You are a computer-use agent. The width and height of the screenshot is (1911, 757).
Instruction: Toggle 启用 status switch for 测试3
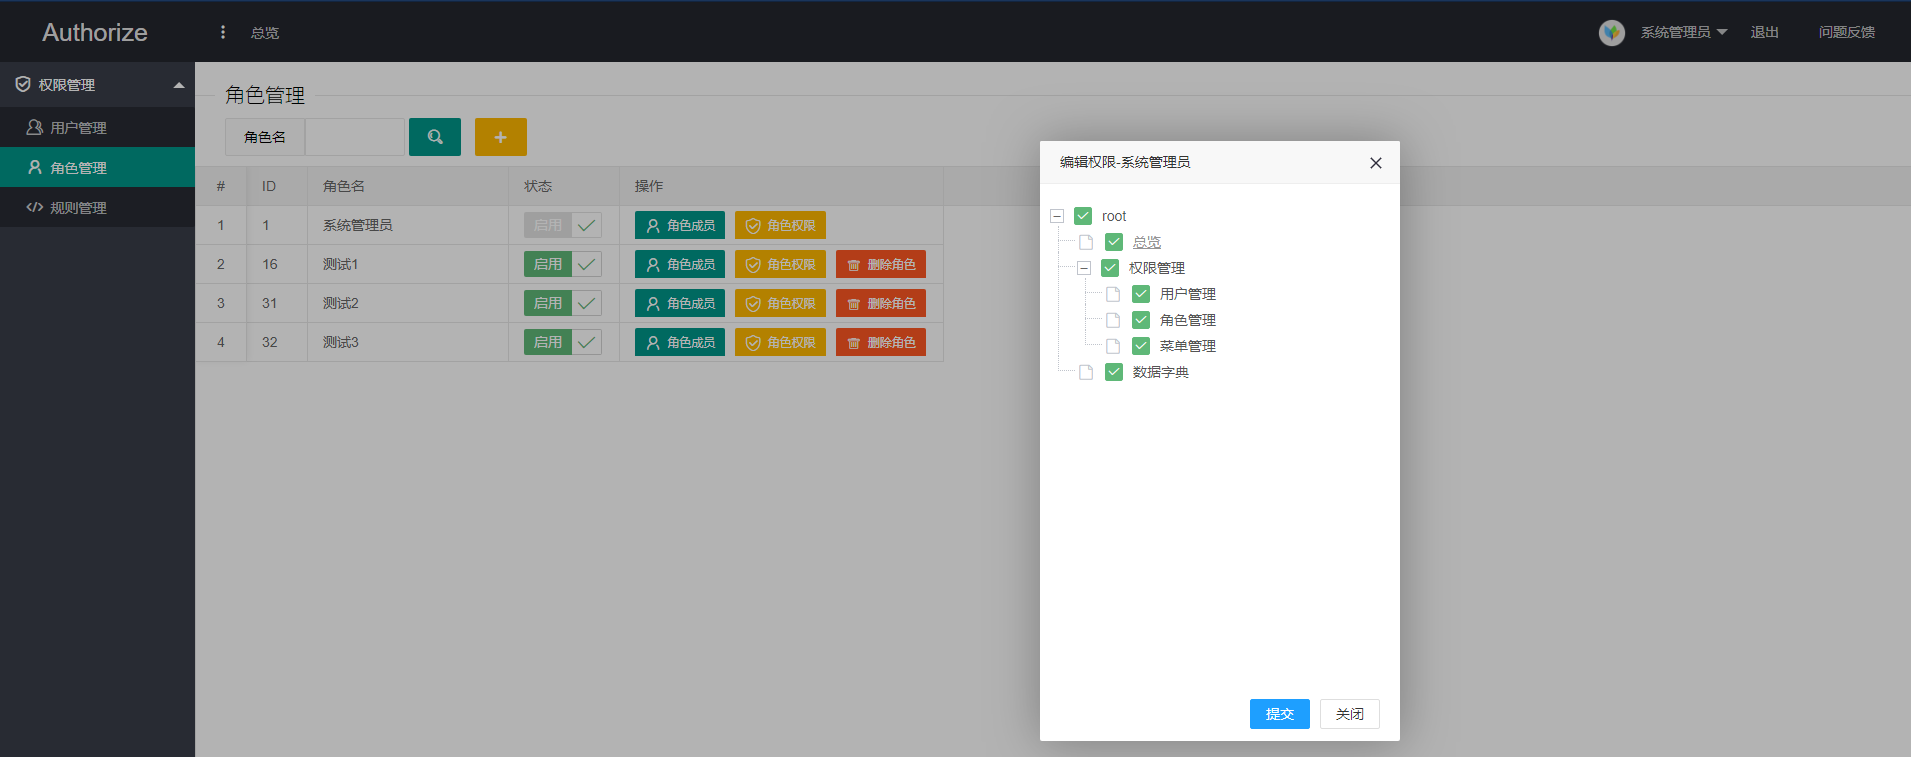point(563,342)
